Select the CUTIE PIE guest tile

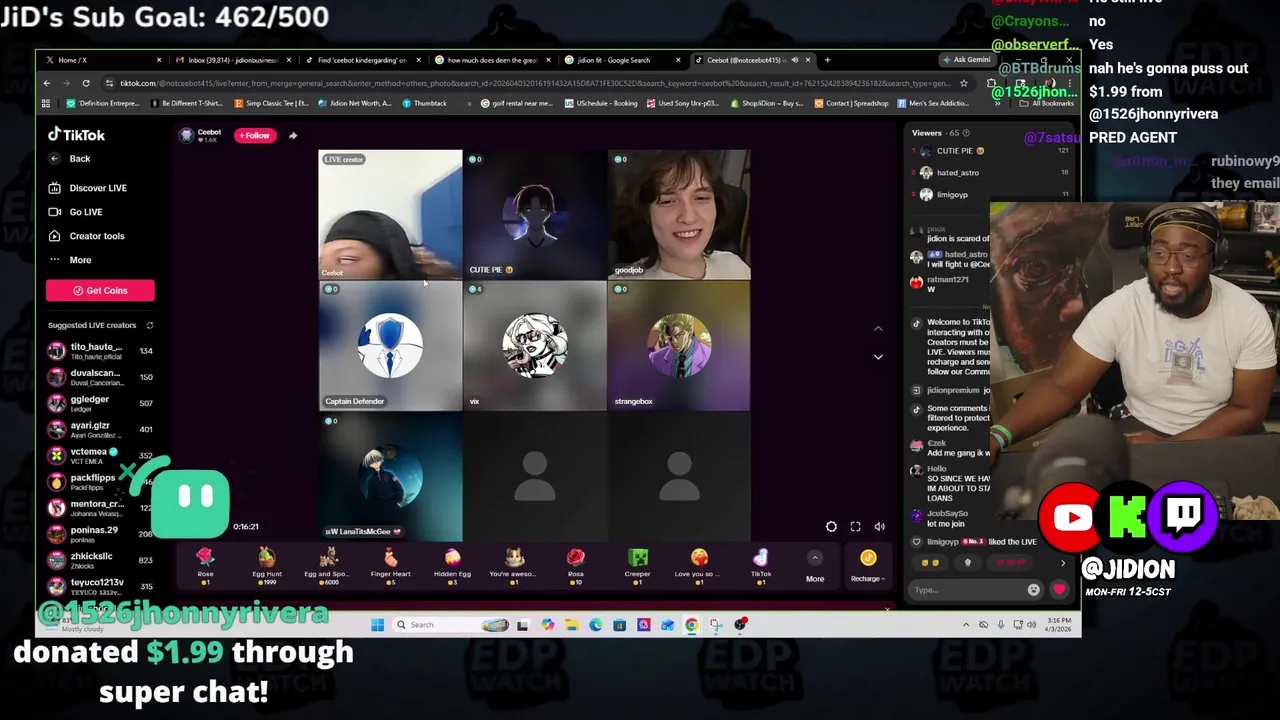(x=534, y=214)
